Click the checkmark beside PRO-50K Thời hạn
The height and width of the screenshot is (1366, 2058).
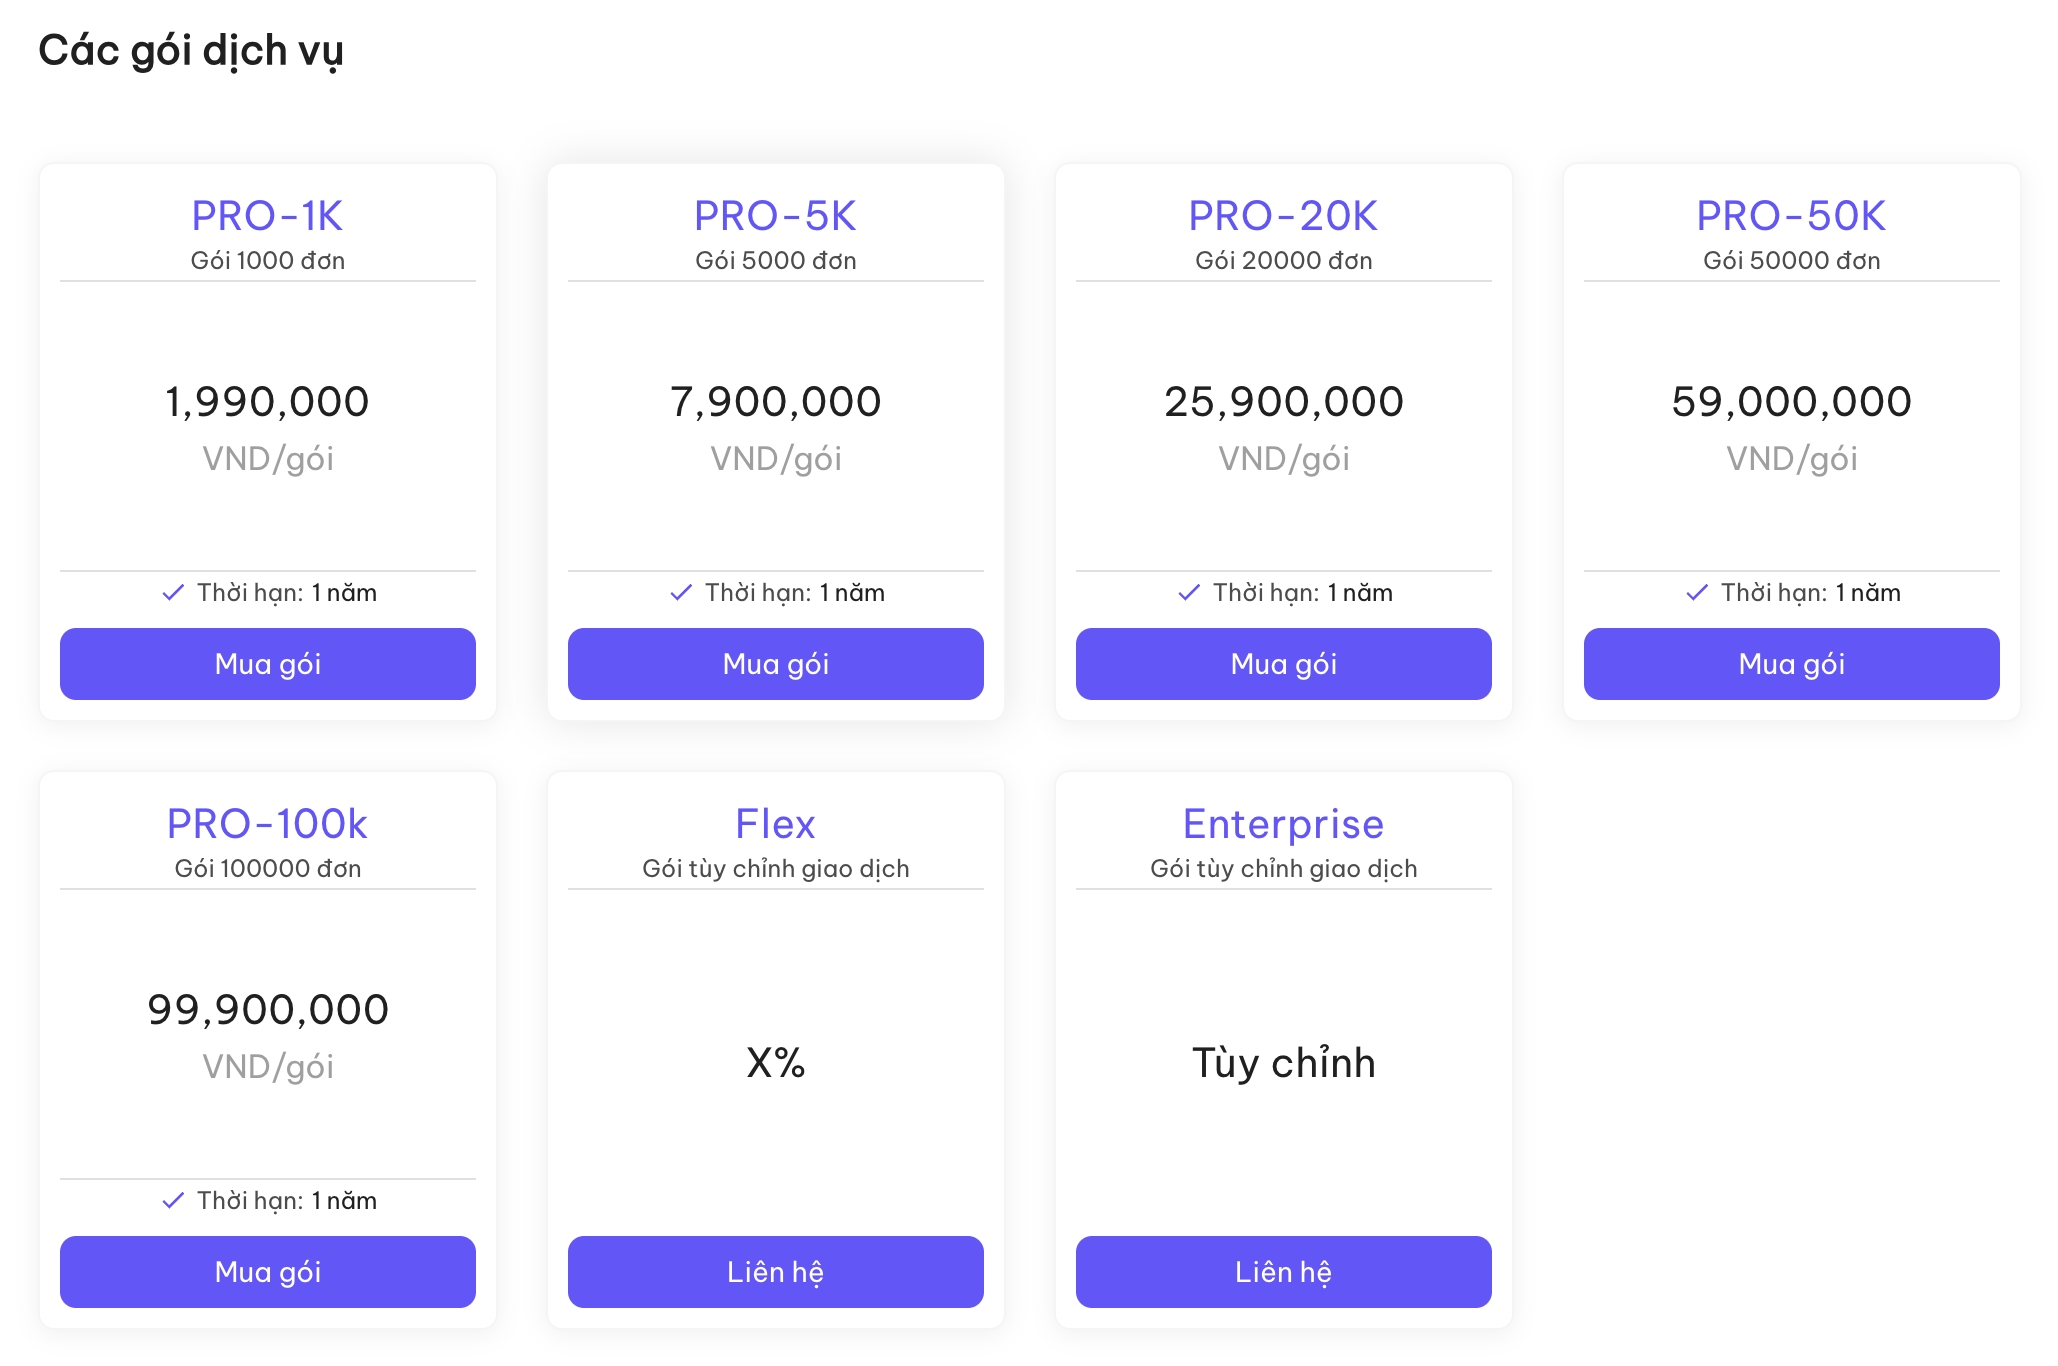point(1697,593)
